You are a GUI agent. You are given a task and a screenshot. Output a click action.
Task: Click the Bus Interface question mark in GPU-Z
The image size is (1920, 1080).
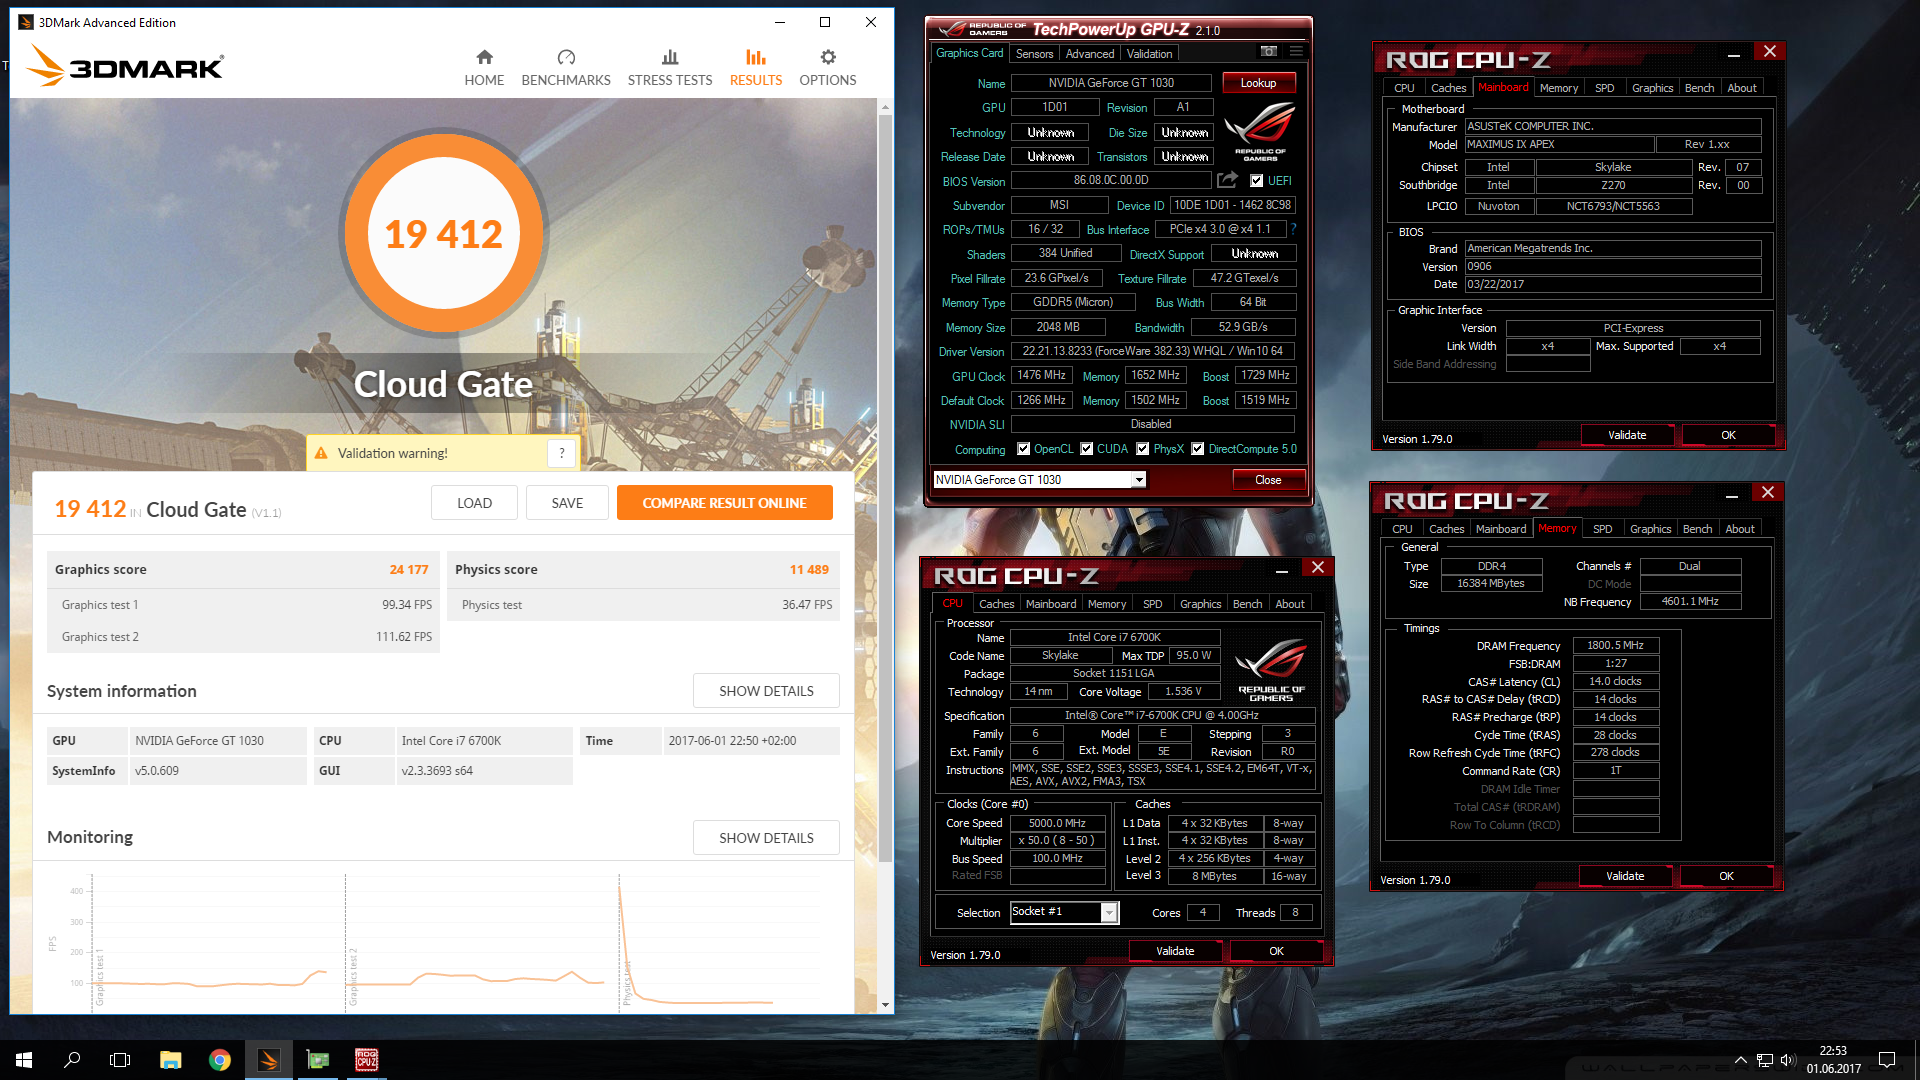click(x=1294, y=229)
